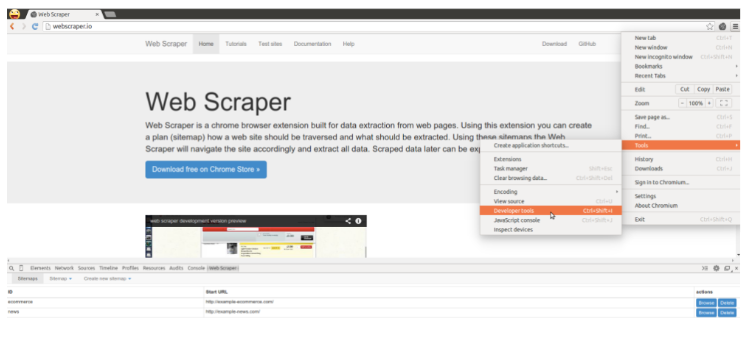This screenshot has height=360, width=752.
Task: Open the Sitemaps tab
Action: 27,279
